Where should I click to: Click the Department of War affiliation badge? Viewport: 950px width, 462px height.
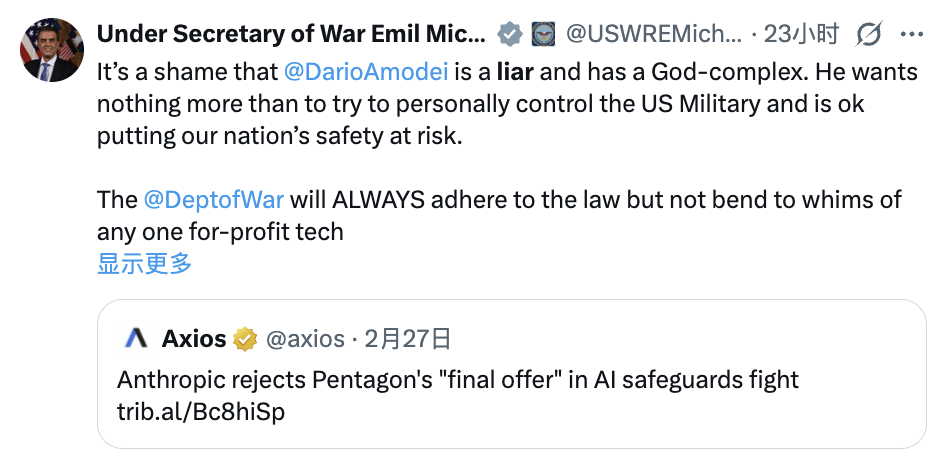click(x=542, y=35)
